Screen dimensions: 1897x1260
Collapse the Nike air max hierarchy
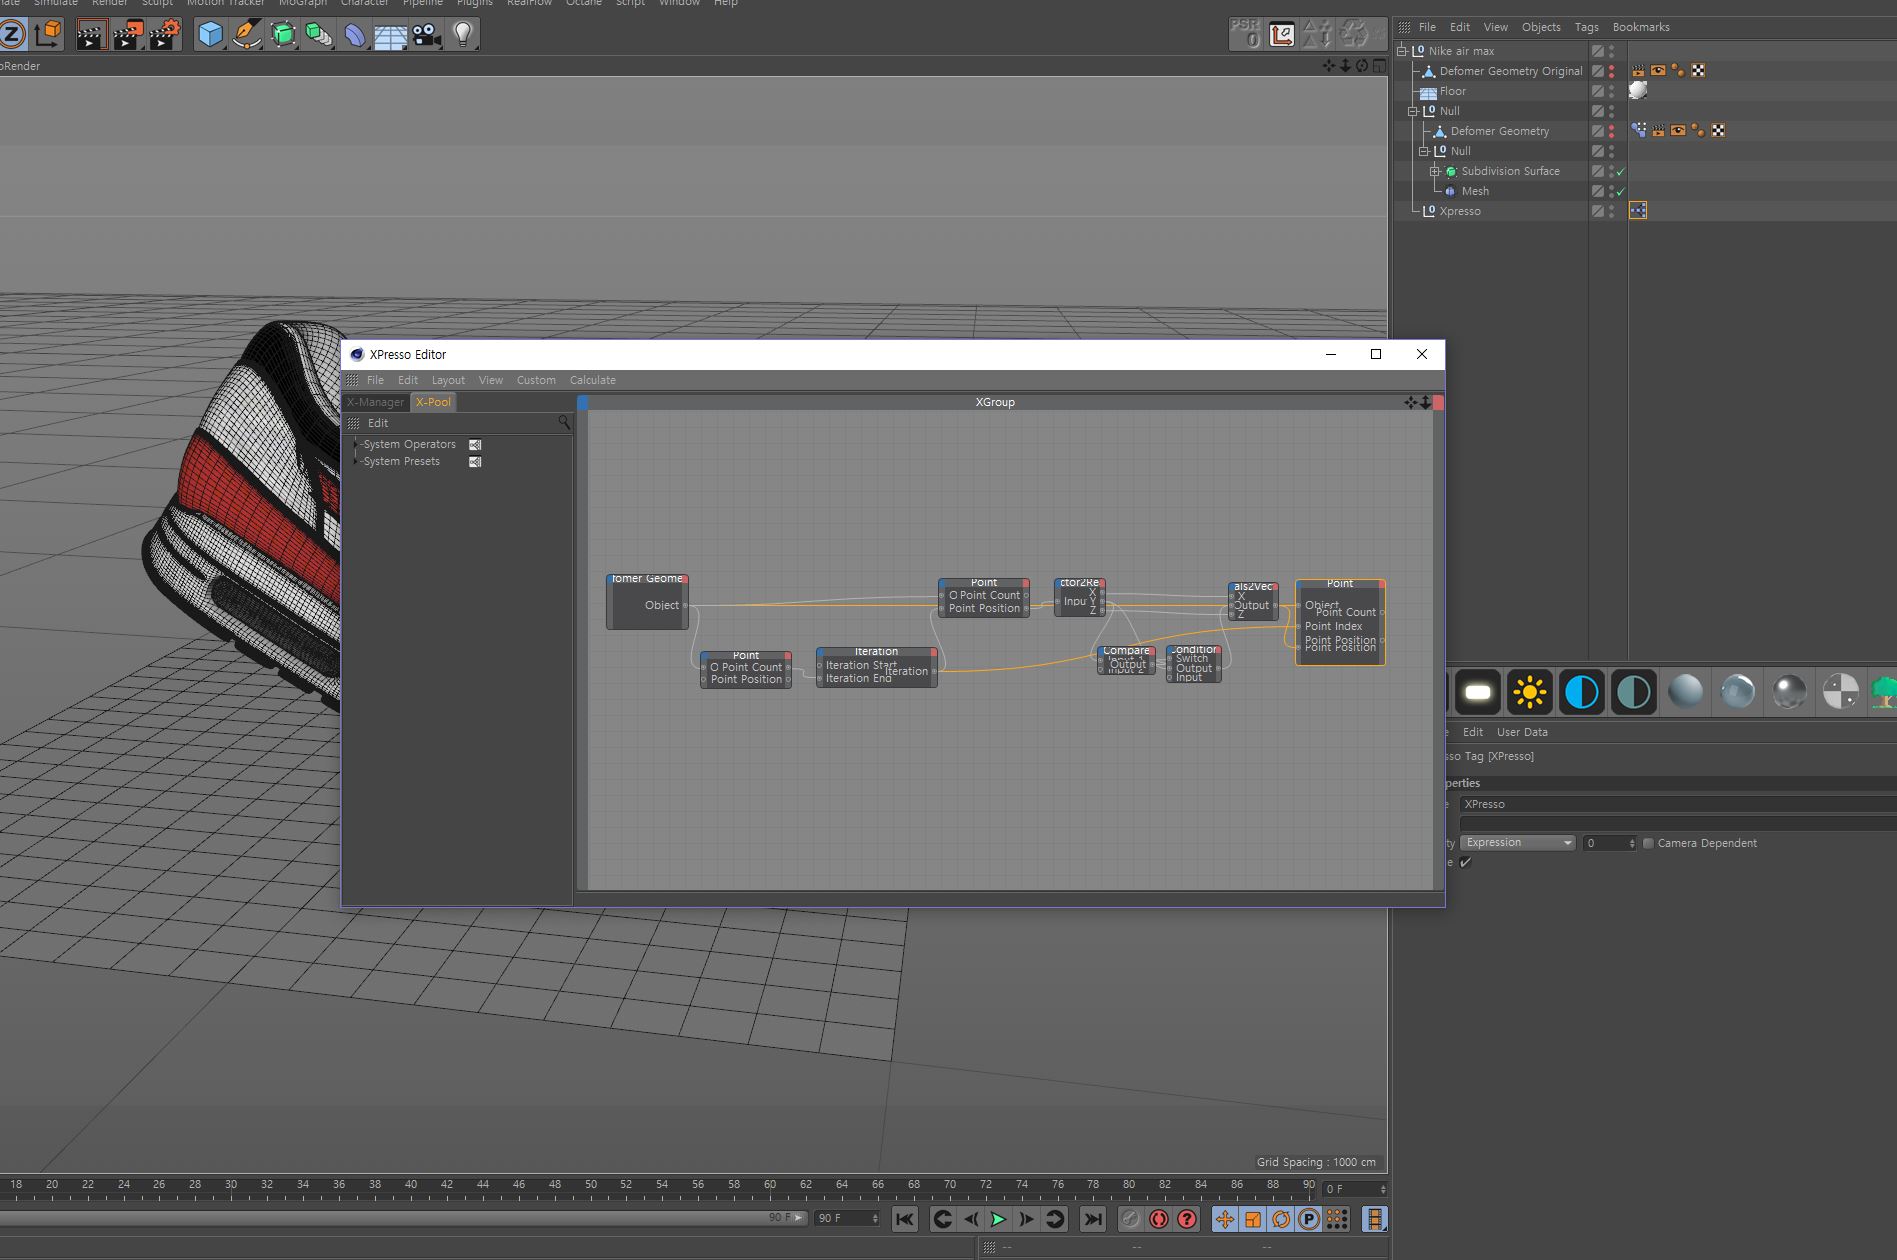[x=1402, y=51]
